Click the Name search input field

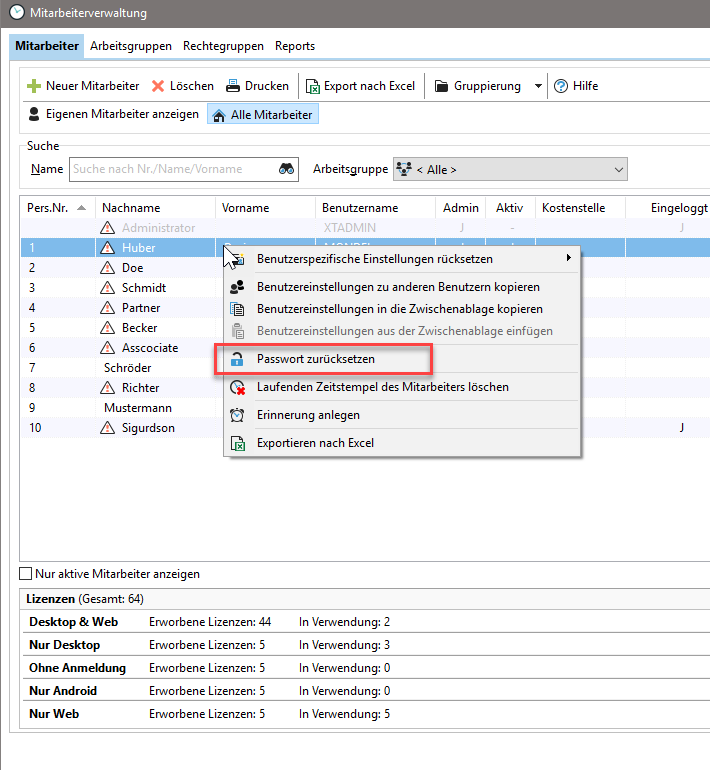click(x=170, y=169)
